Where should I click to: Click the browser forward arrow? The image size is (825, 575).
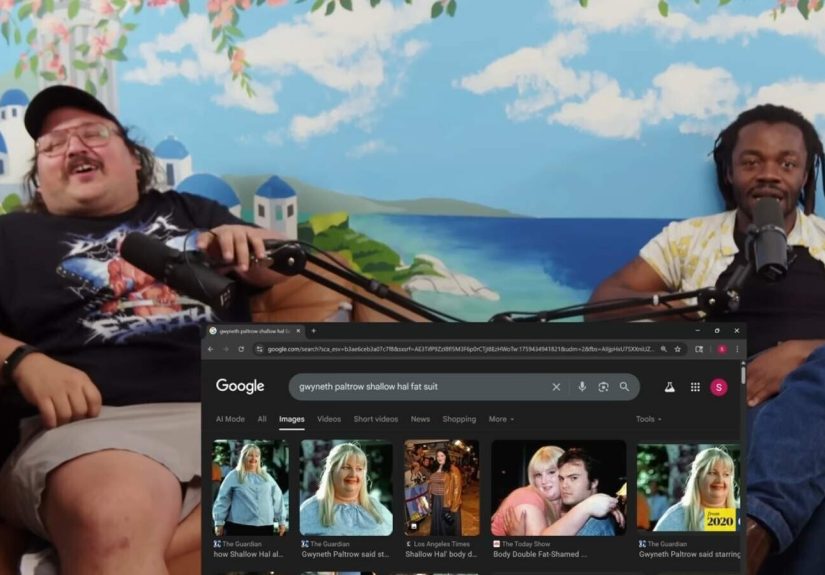(x=226, y=349)
